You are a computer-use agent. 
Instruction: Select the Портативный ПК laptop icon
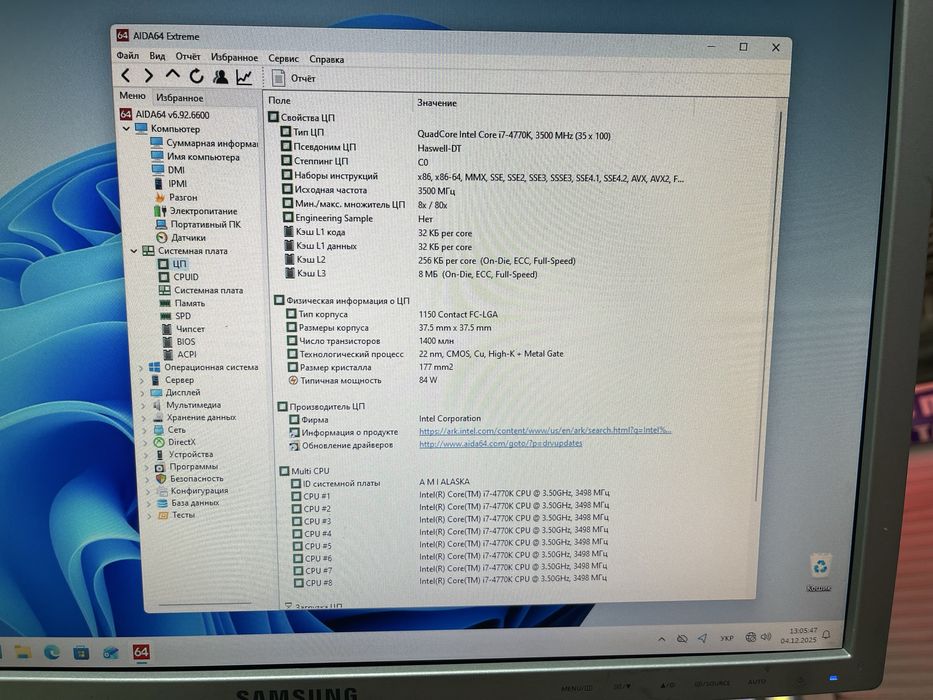click(x=161, y=224)
